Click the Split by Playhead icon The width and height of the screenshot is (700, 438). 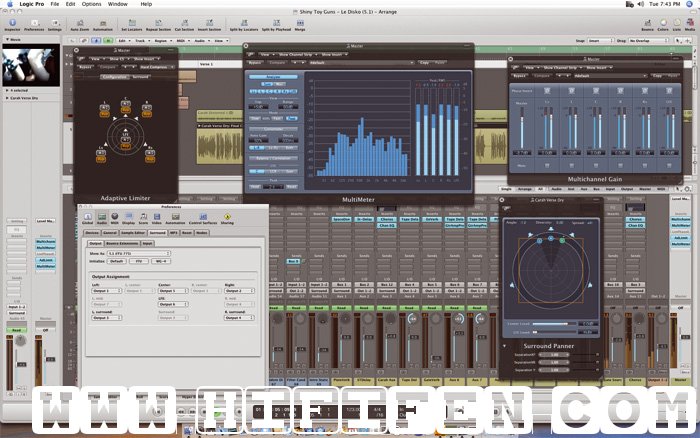pos(276,23)
